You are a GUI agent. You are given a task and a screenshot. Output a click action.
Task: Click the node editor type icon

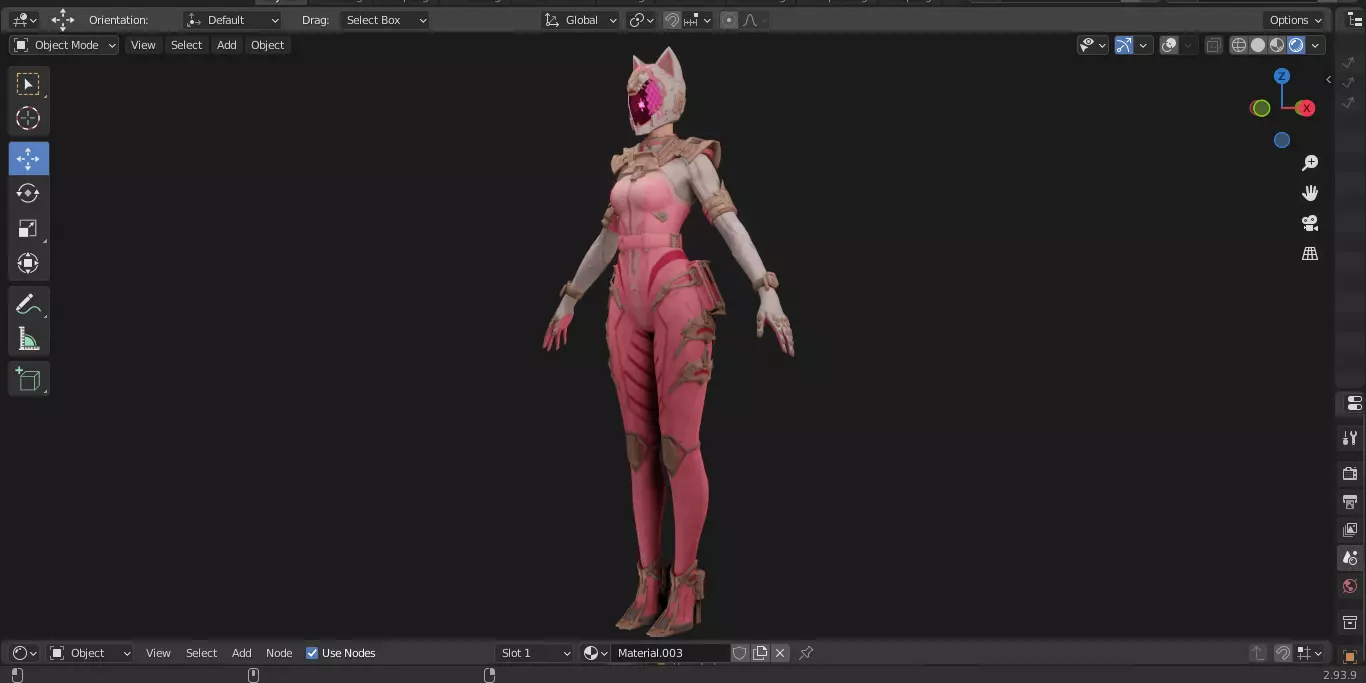24,653
